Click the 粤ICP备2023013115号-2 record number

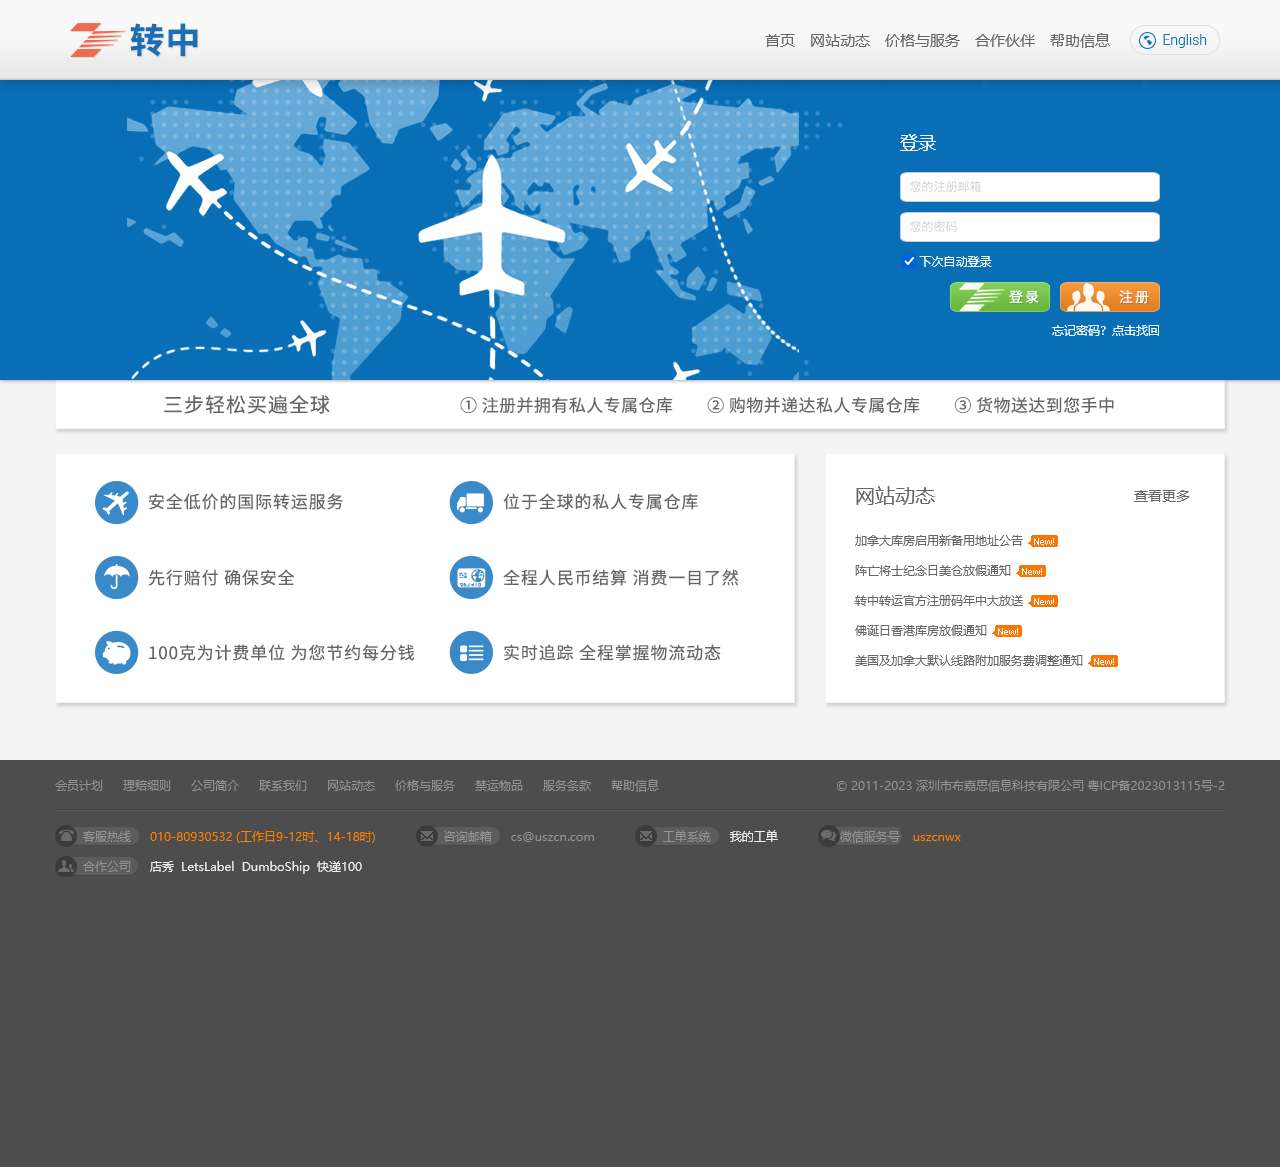(1157, 786)
